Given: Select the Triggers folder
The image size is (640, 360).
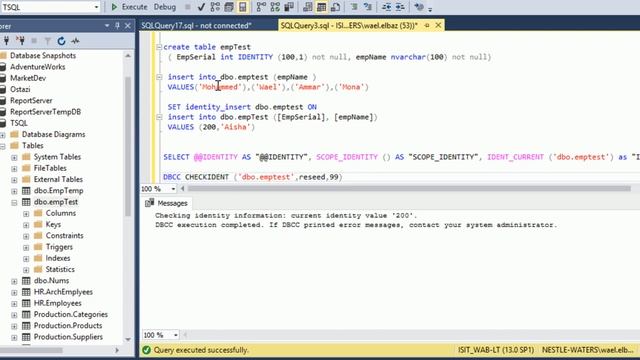Looking at the screenshot, I should click(x=59, y=247).
